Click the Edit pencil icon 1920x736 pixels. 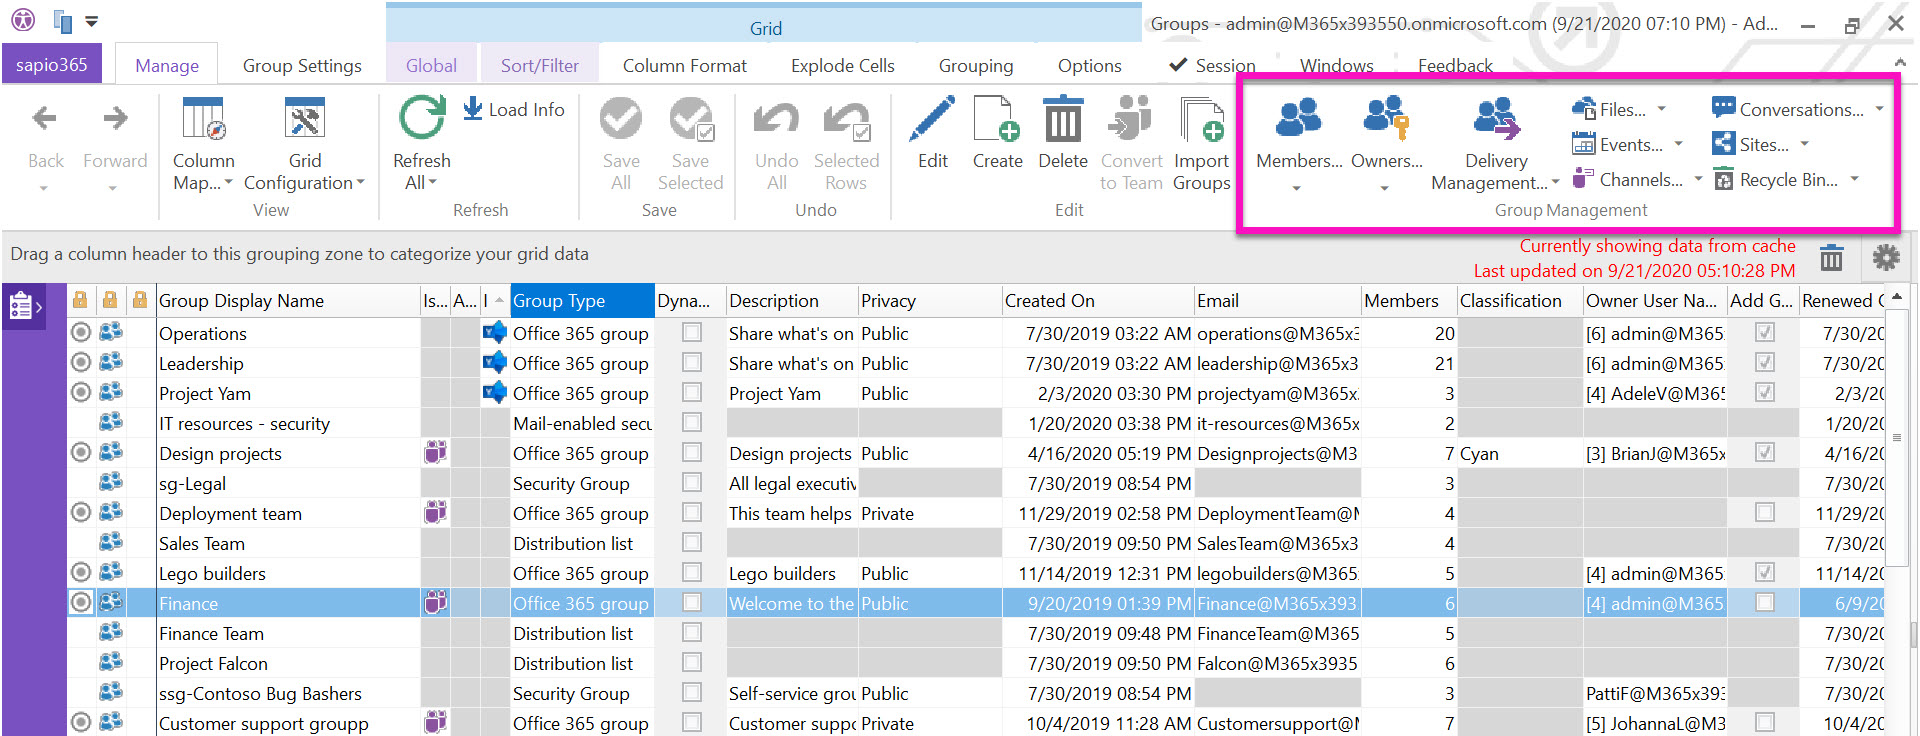(932, 119)
